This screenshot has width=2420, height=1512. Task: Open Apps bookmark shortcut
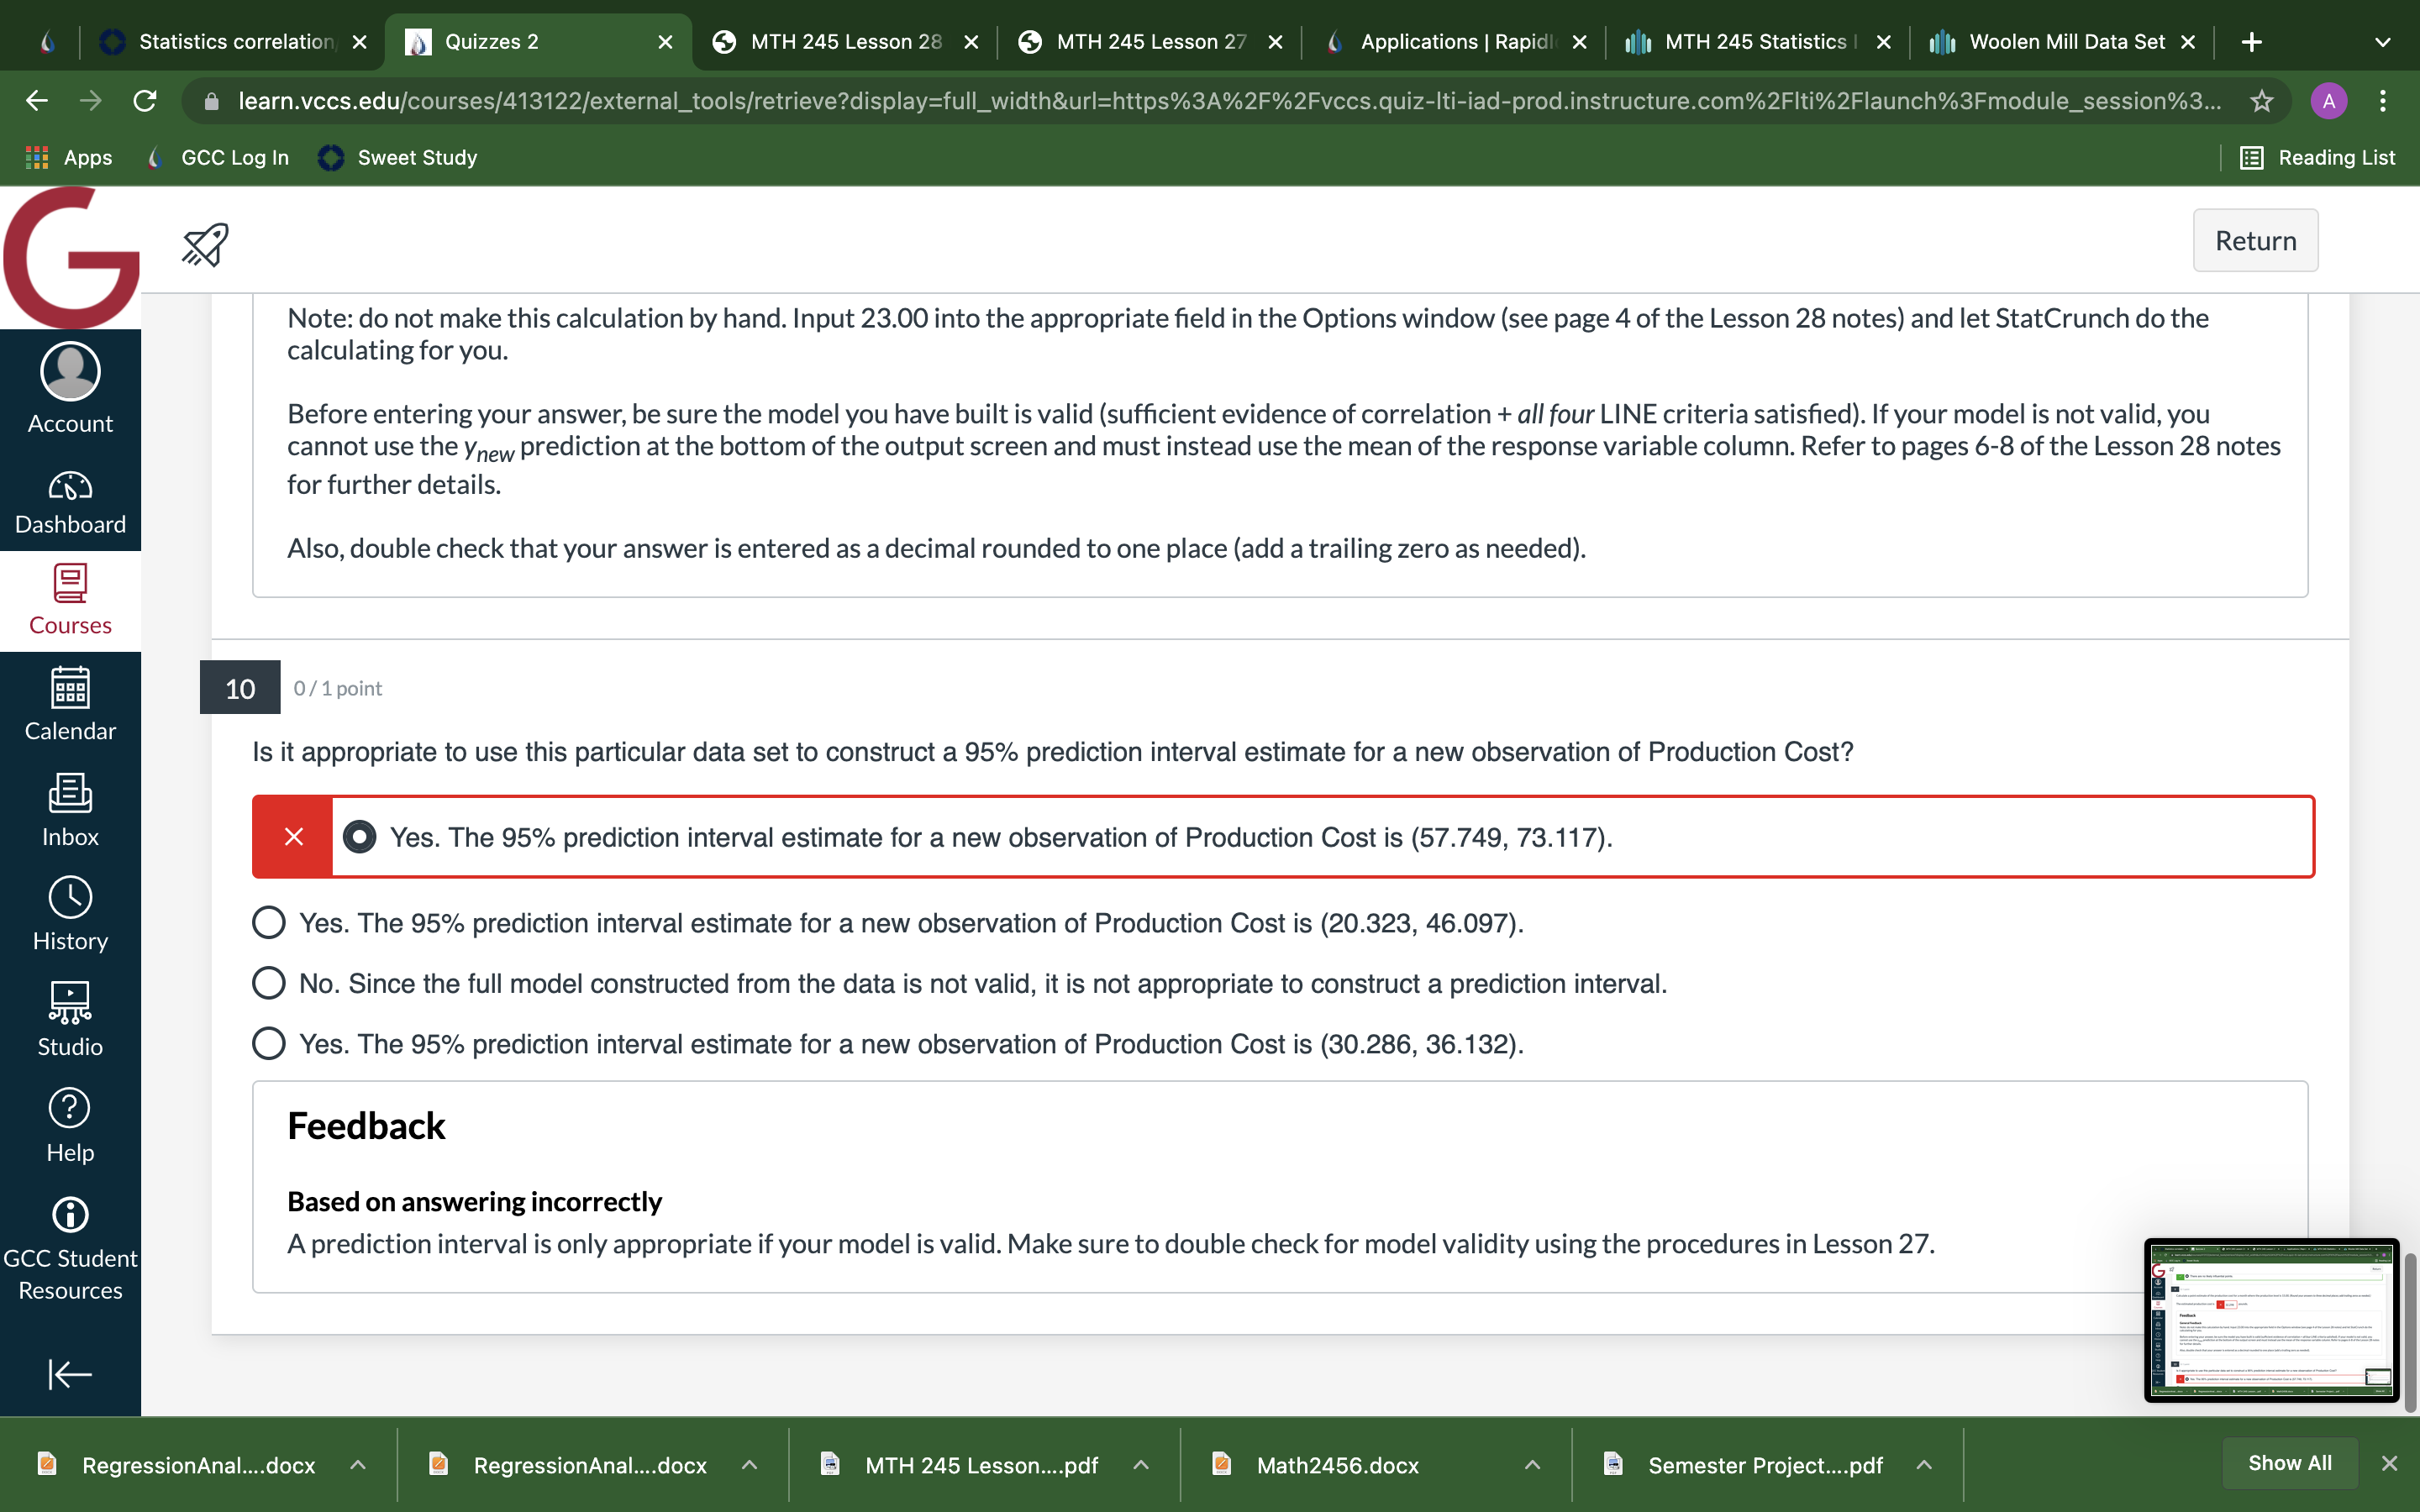(x=68, y=157)
